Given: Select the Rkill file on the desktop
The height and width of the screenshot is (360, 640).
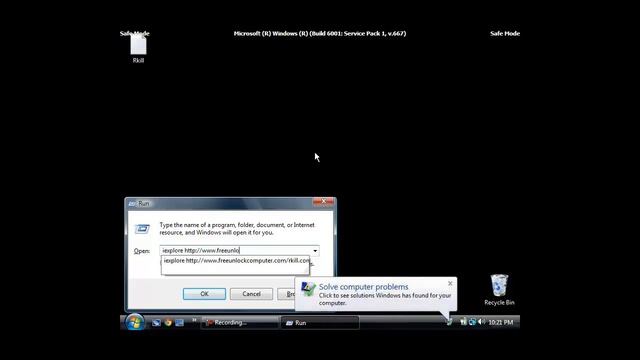Looking at the screenshot, I should 138,49.
